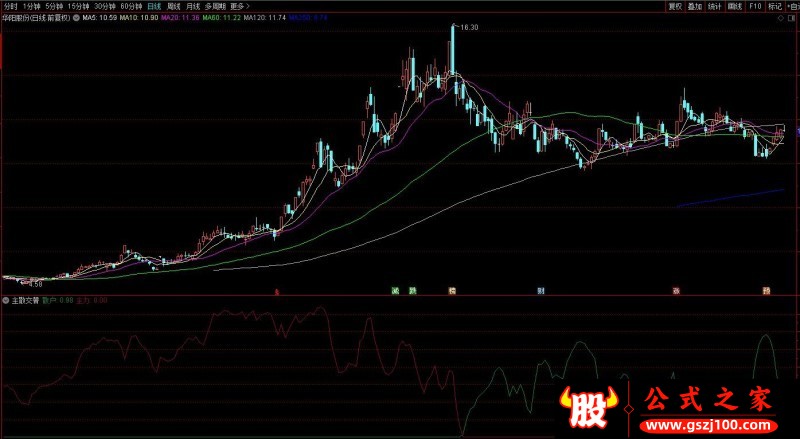Image resolution: width=800 pixels, height=439 pixels.
Task: Select the 15分钟 period tab
Action: [78, 6]
